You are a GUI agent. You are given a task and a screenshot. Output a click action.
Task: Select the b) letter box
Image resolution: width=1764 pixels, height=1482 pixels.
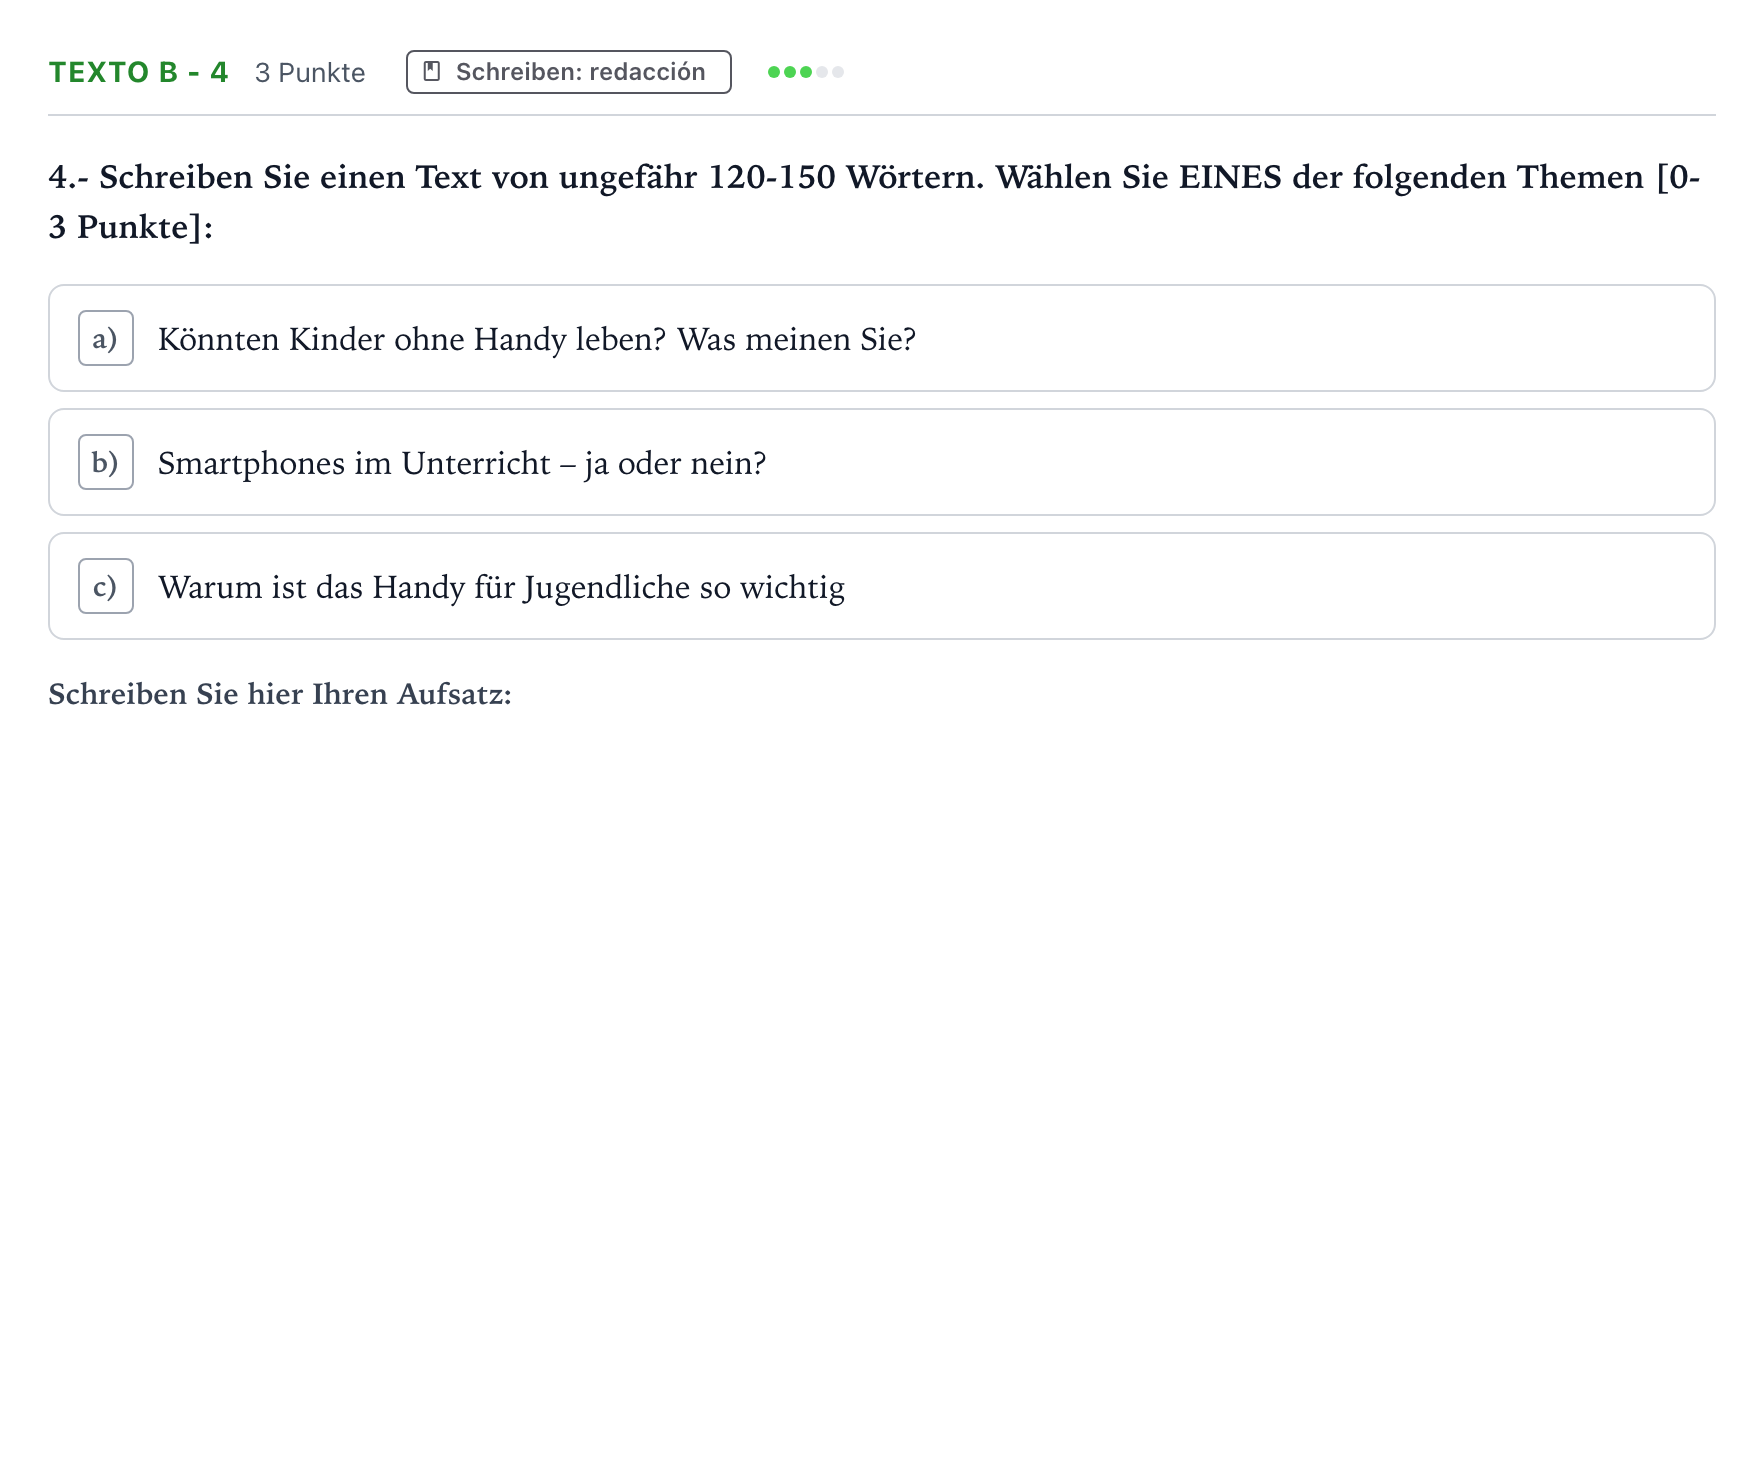(106, 462)
